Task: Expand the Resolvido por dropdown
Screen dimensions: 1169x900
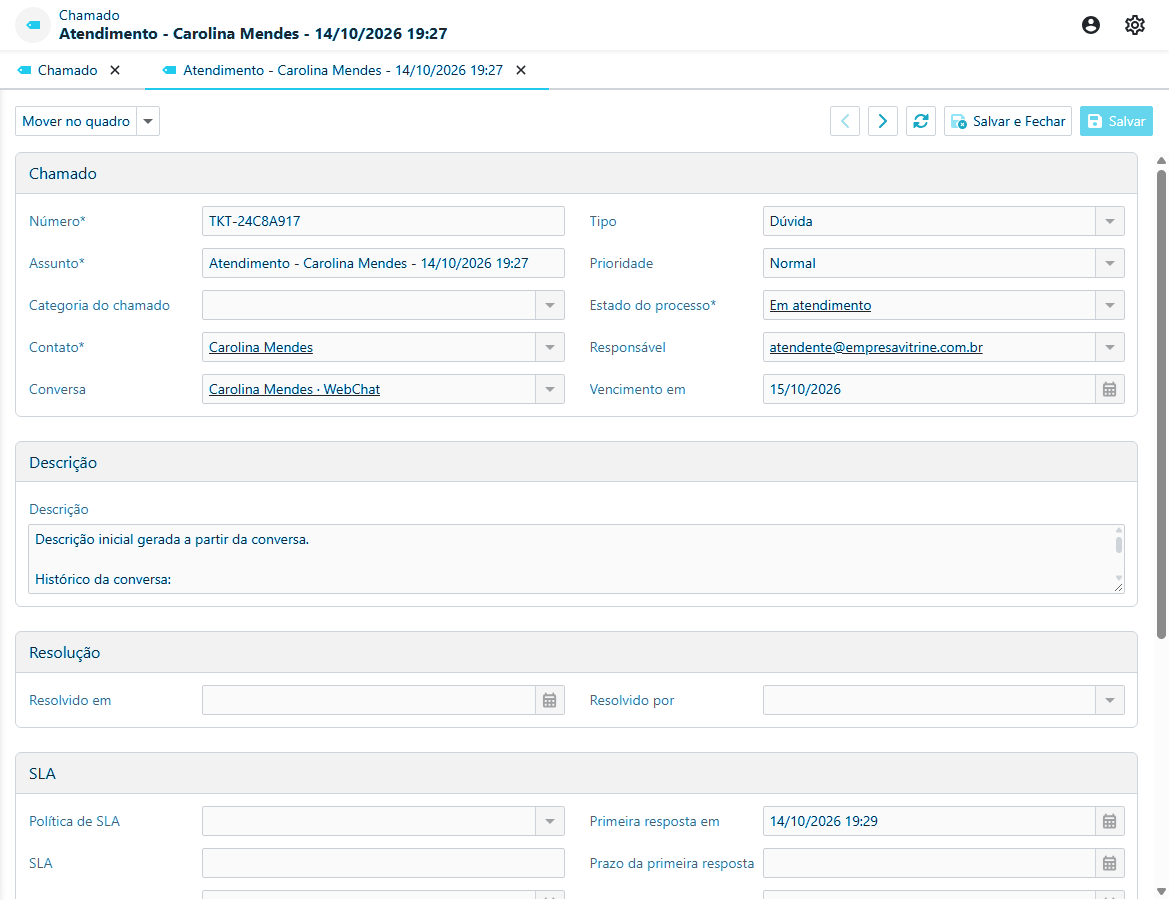Action: pyautogui.click(x=1109, y=700)
